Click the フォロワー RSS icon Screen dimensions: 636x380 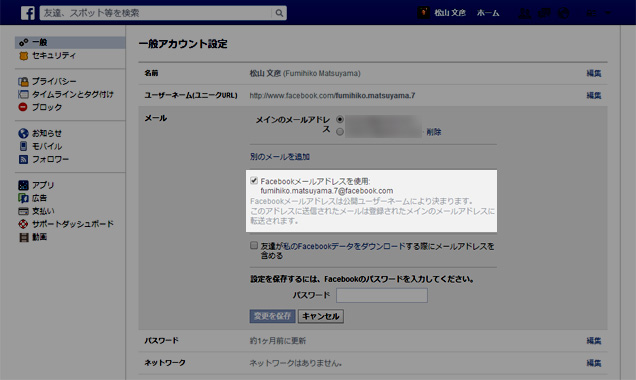pos(24,159)
